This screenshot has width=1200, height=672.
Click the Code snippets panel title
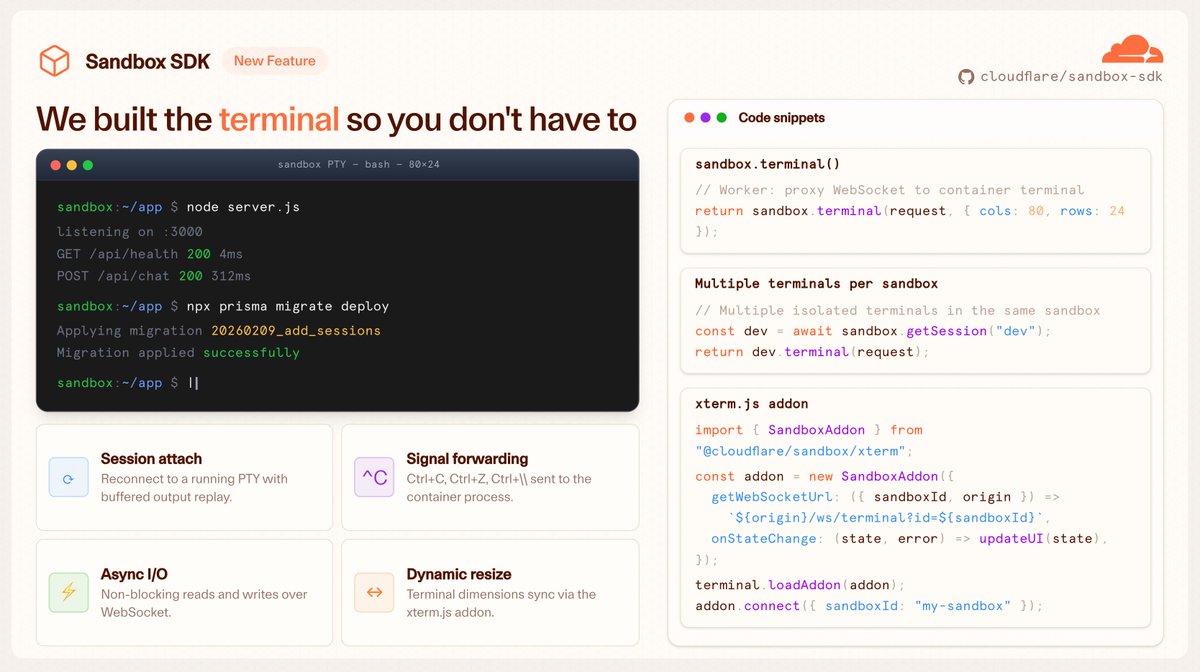click(782, 118)
